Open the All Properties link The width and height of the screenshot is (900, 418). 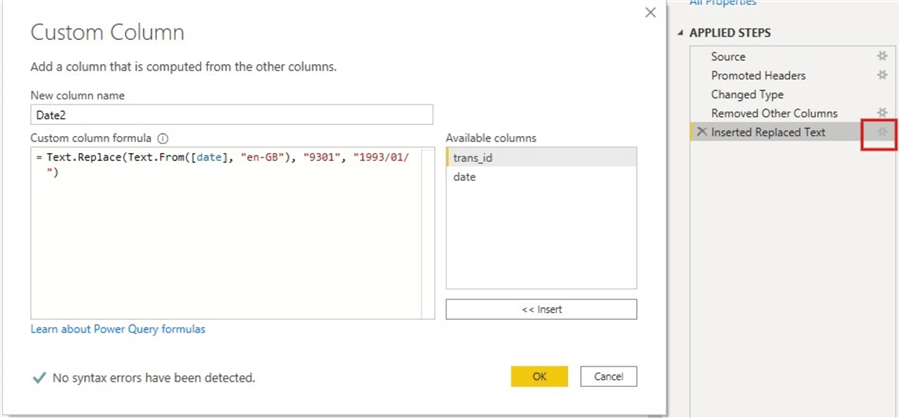click(723, 3)
